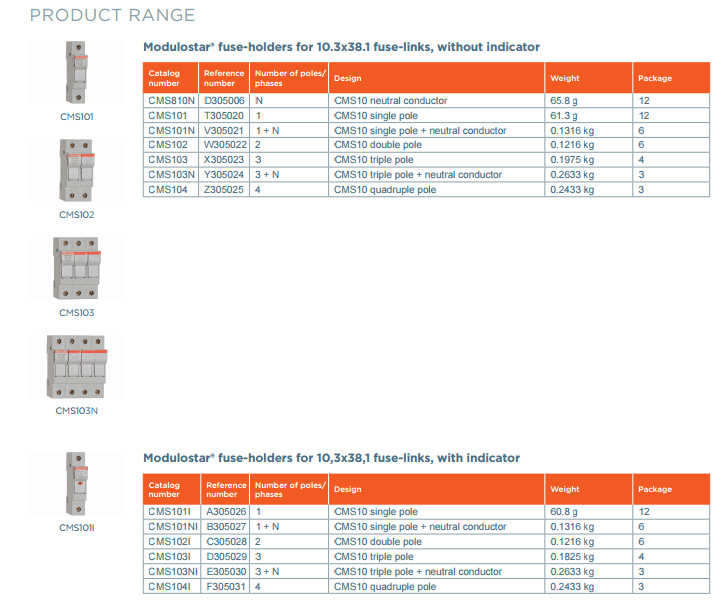The width and height of the screenshot is (726, 612).
Task: Click catalog number CMS810N cell
Action: click(x=171, y=100)
